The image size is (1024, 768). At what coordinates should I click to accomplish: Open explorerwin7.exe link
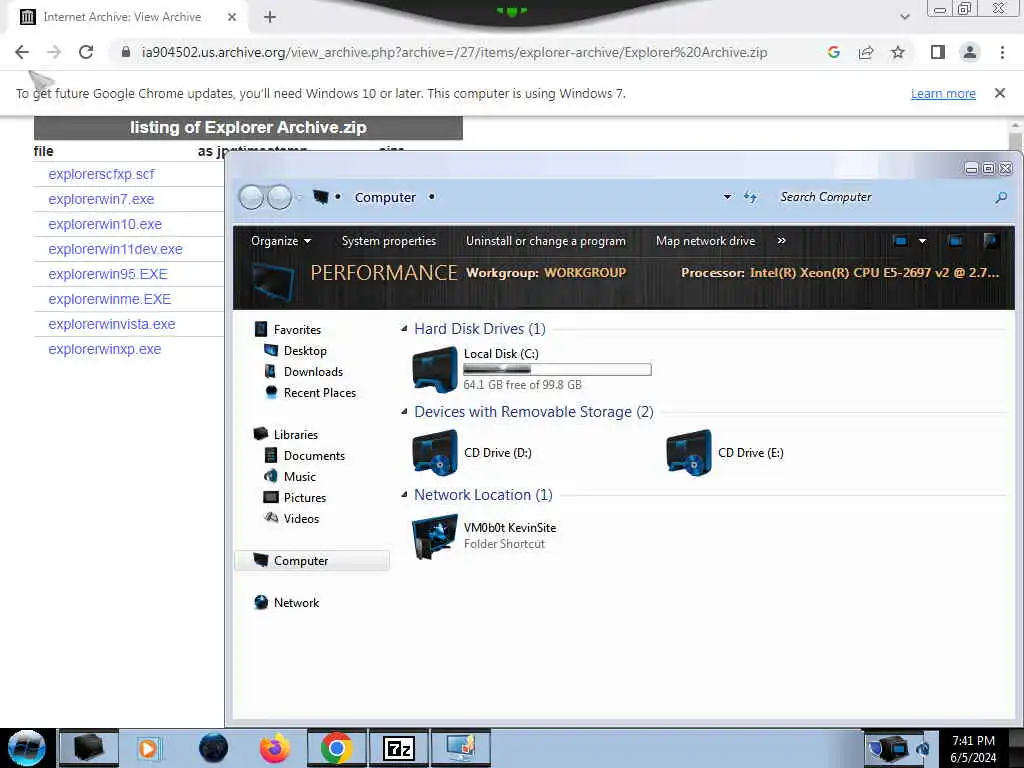101,199
